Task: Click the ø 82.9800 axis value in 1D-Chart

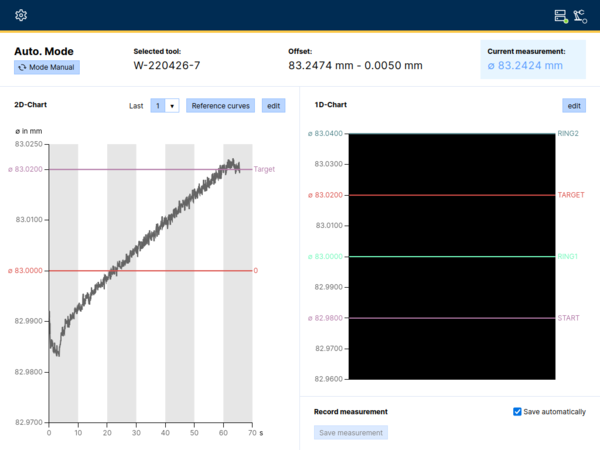Action: (x=325, y=318)
